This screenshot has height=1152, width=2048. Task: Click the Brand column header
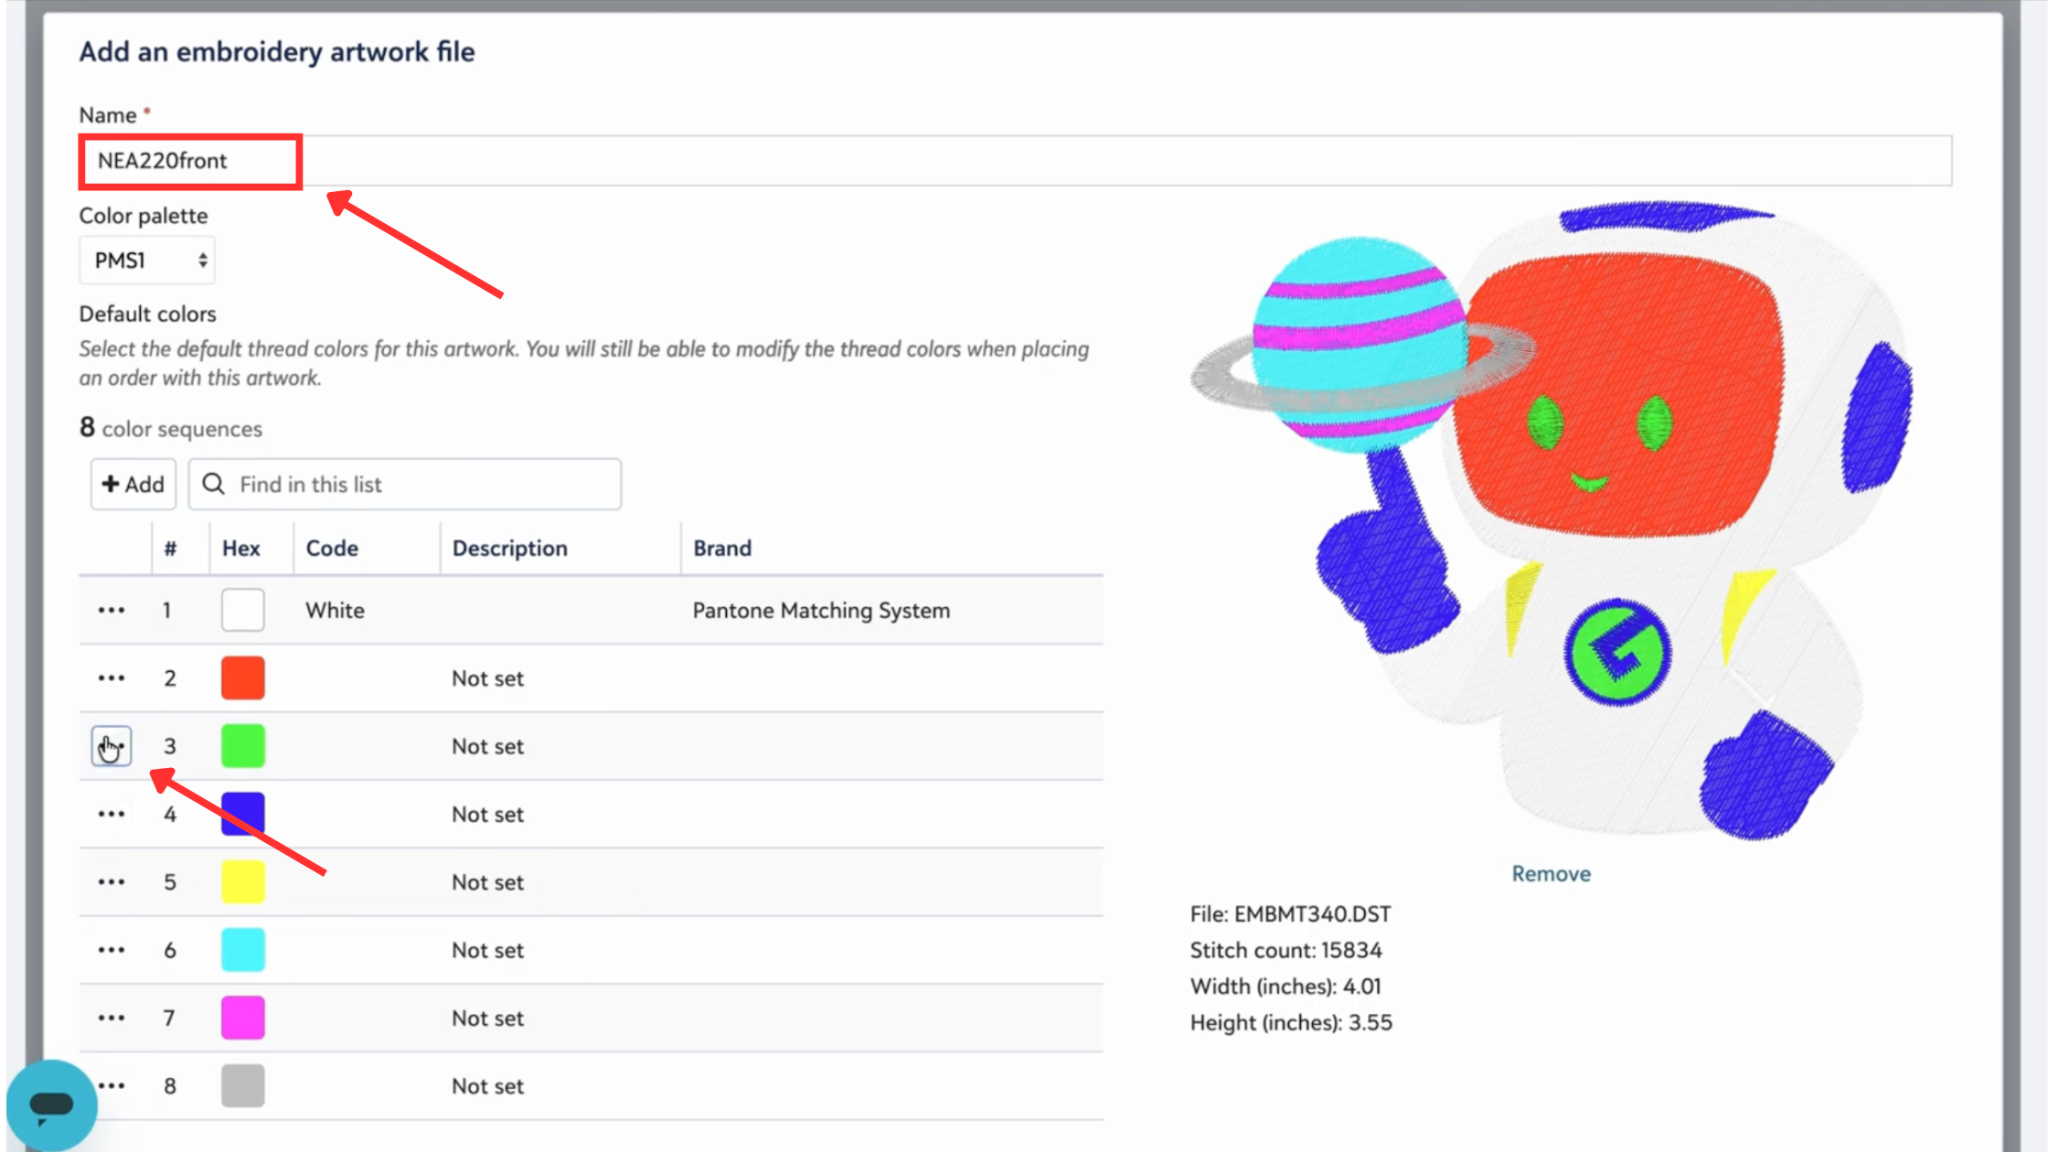[x=722, y=548]
